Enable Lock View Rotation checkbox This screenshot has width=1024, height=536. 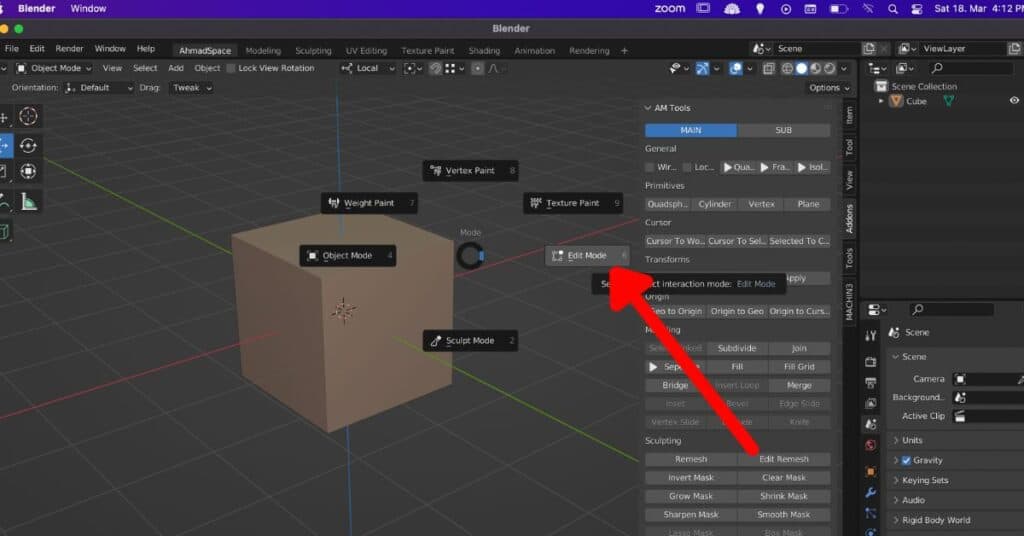coord(231,68)
